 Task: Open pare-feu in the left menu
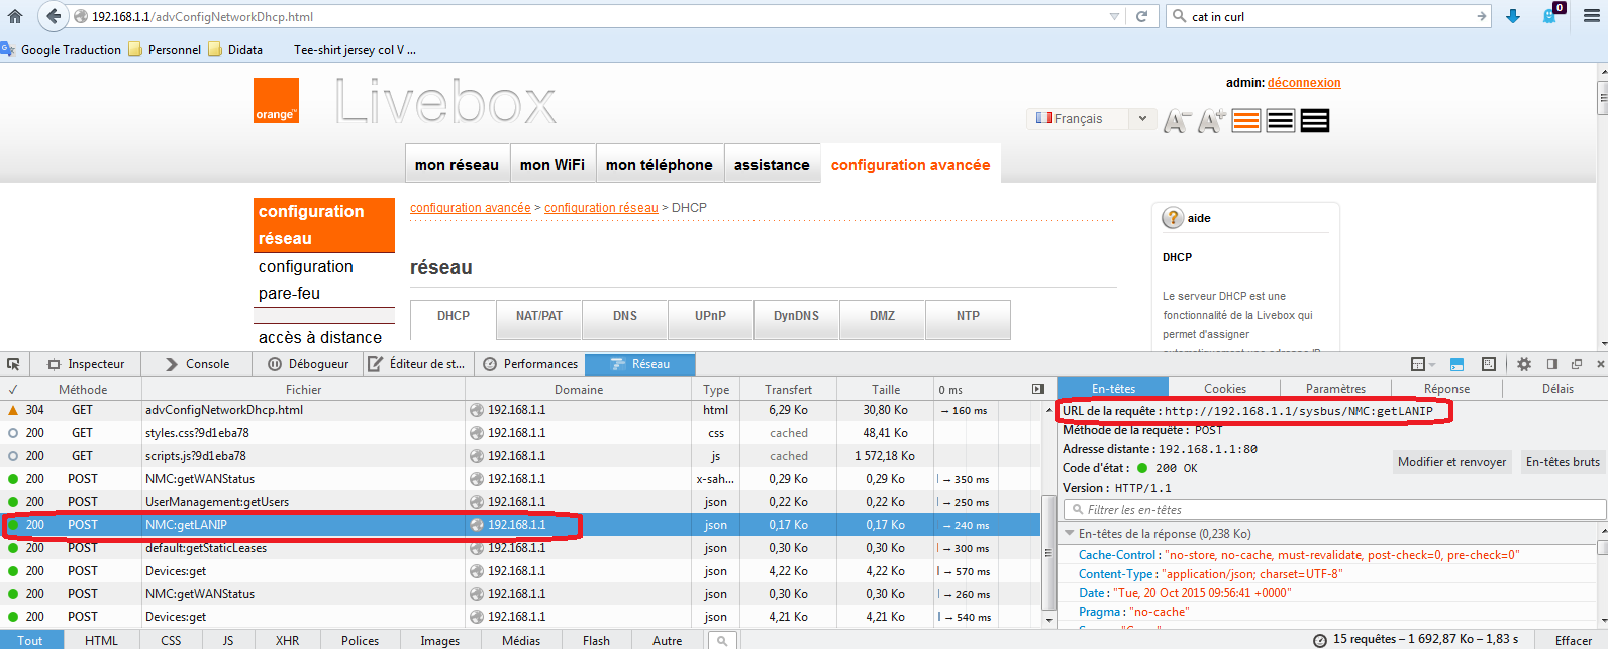click(289, 294)
